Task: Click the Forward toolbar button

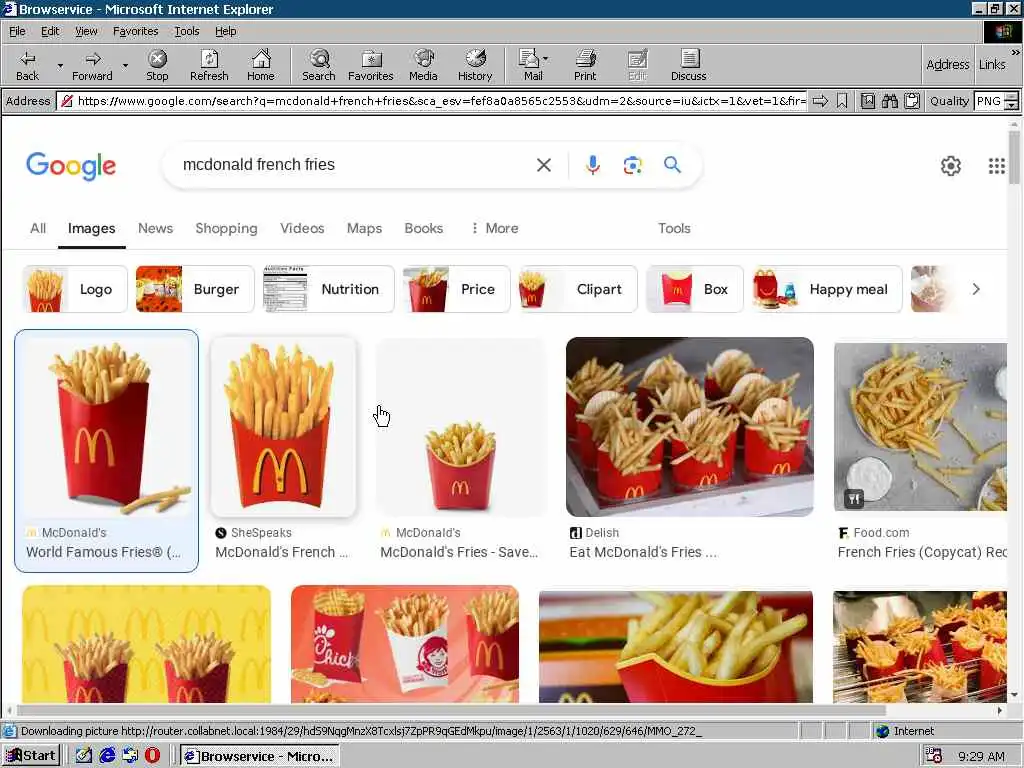Action: click(92, 65)
